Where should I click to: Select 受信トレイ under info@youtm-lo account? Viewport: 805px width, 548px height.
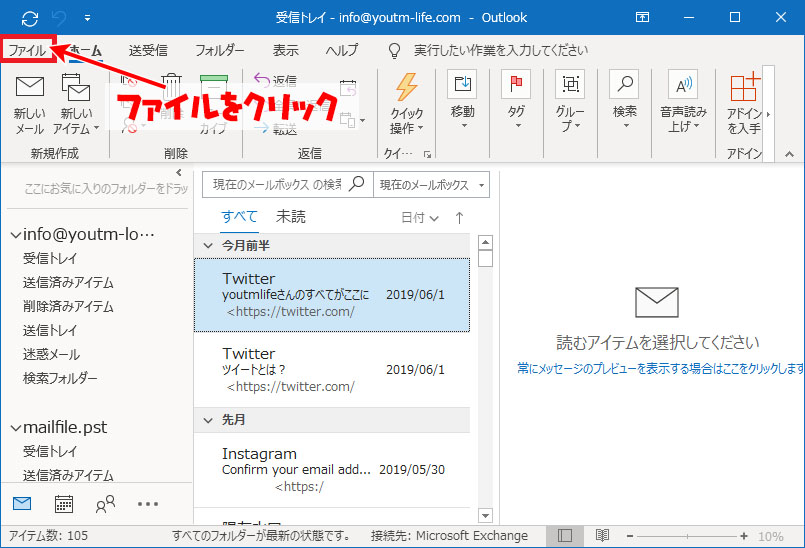coord(50,258)
